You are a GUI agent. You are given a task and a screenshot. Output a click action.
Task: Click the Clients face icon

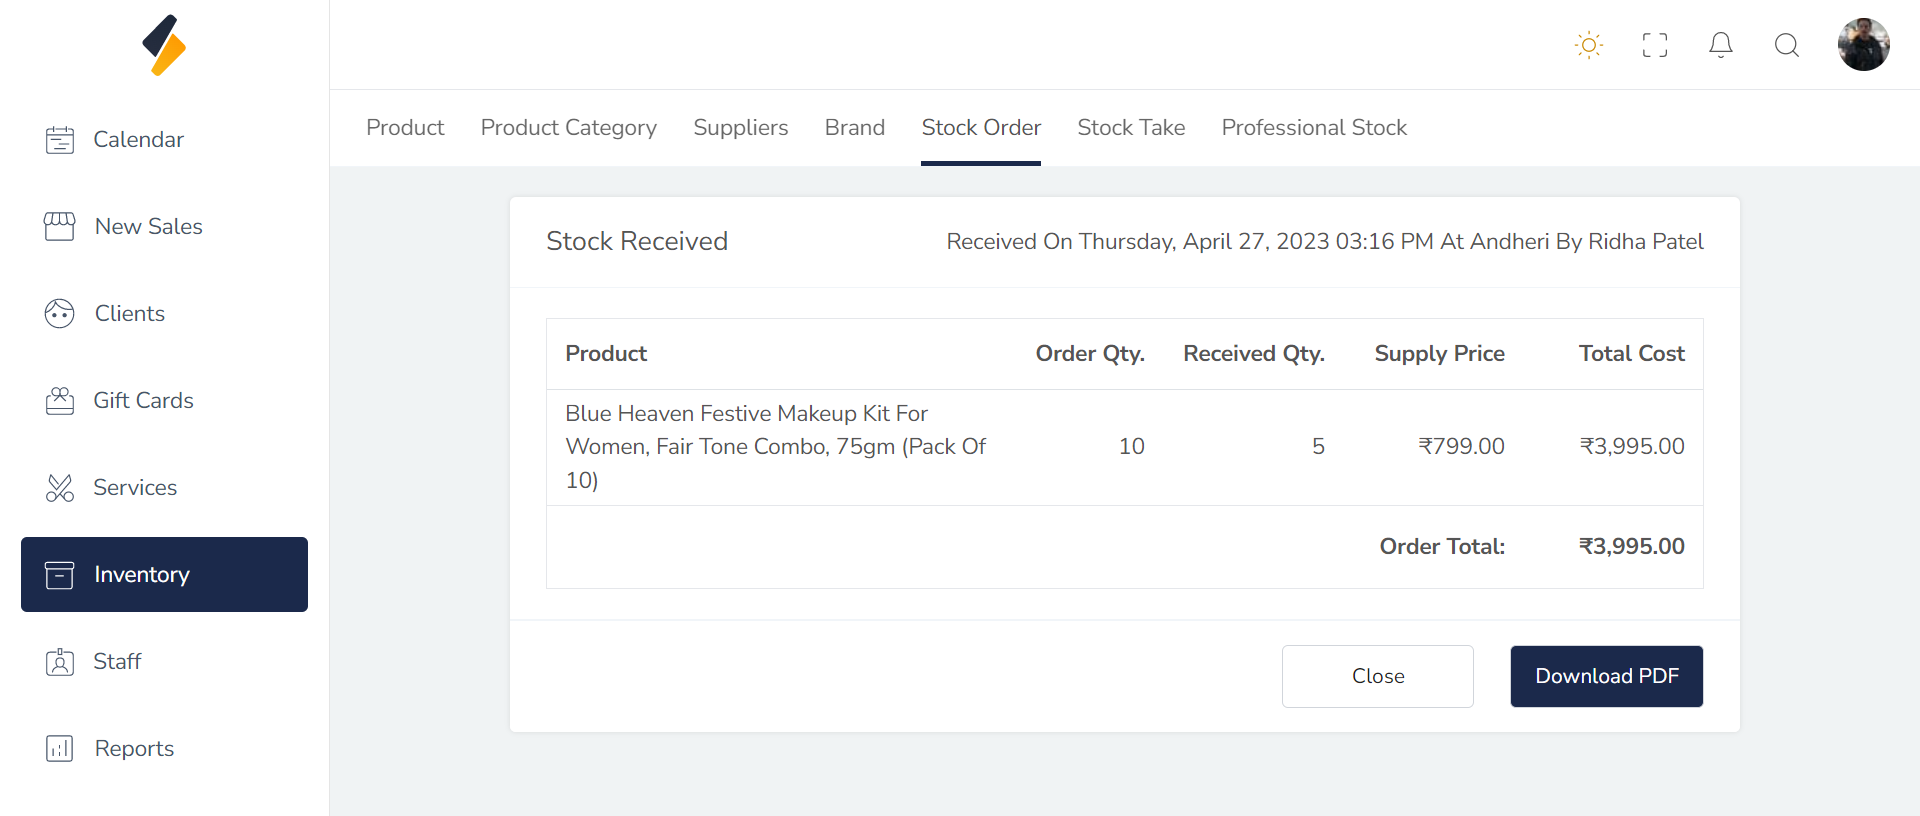(60, 314)
